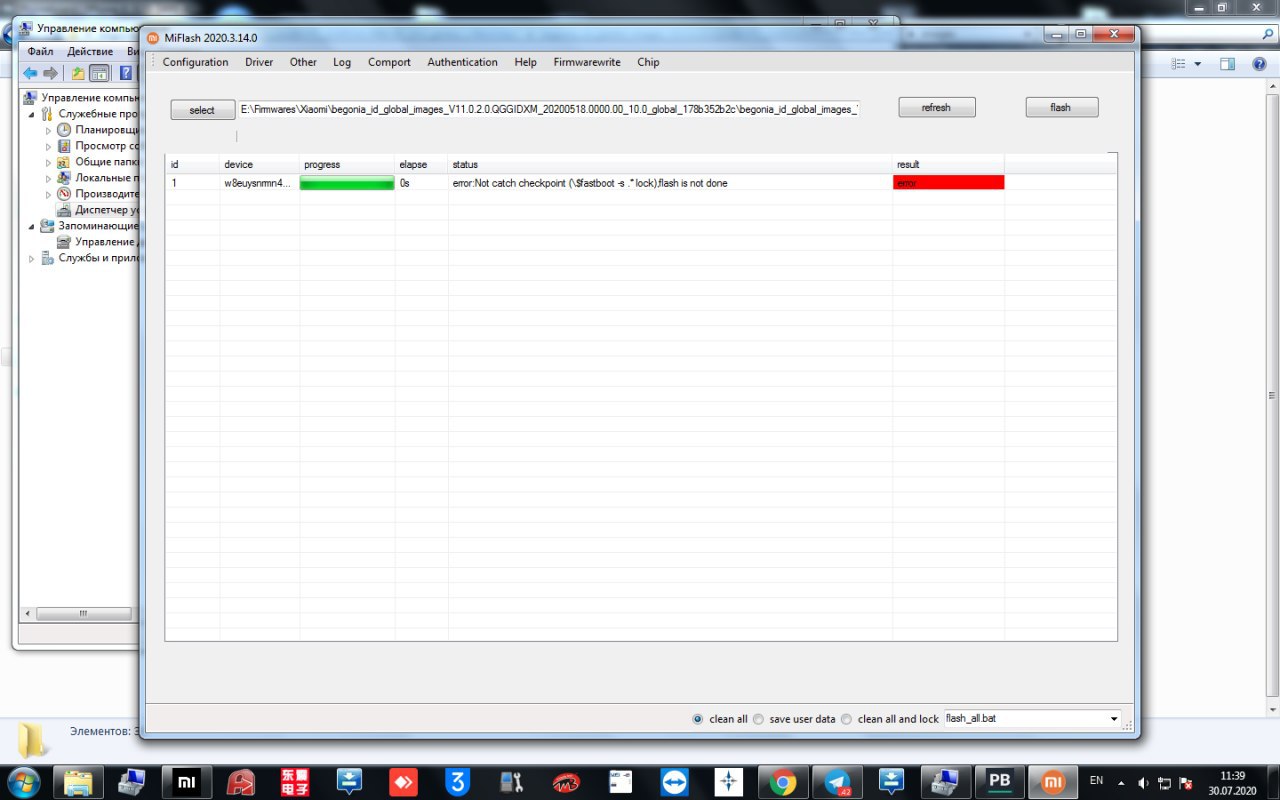Click the flash button

point(1061,107)
